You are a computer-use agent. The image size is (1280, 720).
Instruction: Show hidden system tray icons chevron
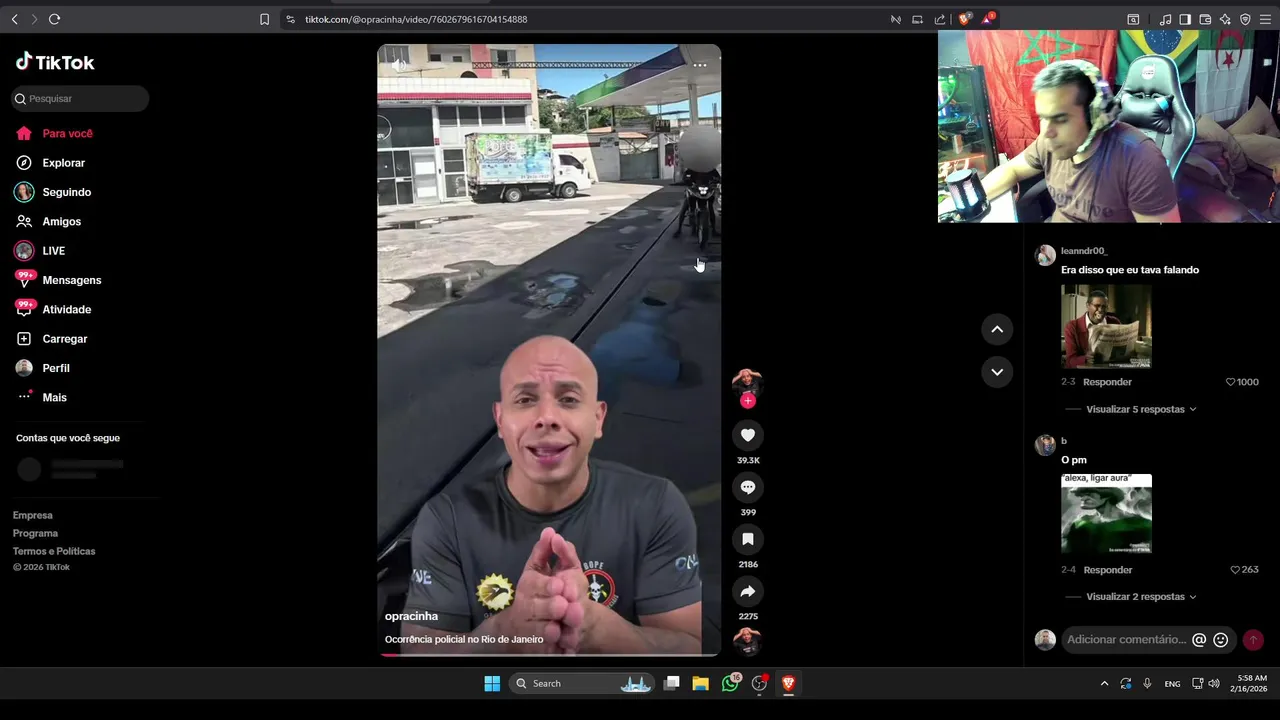pyautogui.click(x=1104, y=684)
